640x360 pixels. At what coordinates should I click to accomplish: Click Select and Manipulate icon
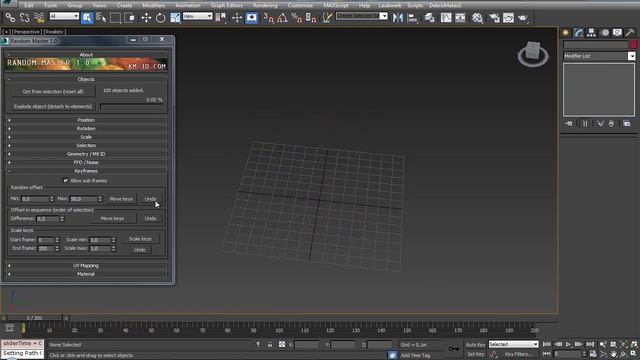tap(237, 18)
